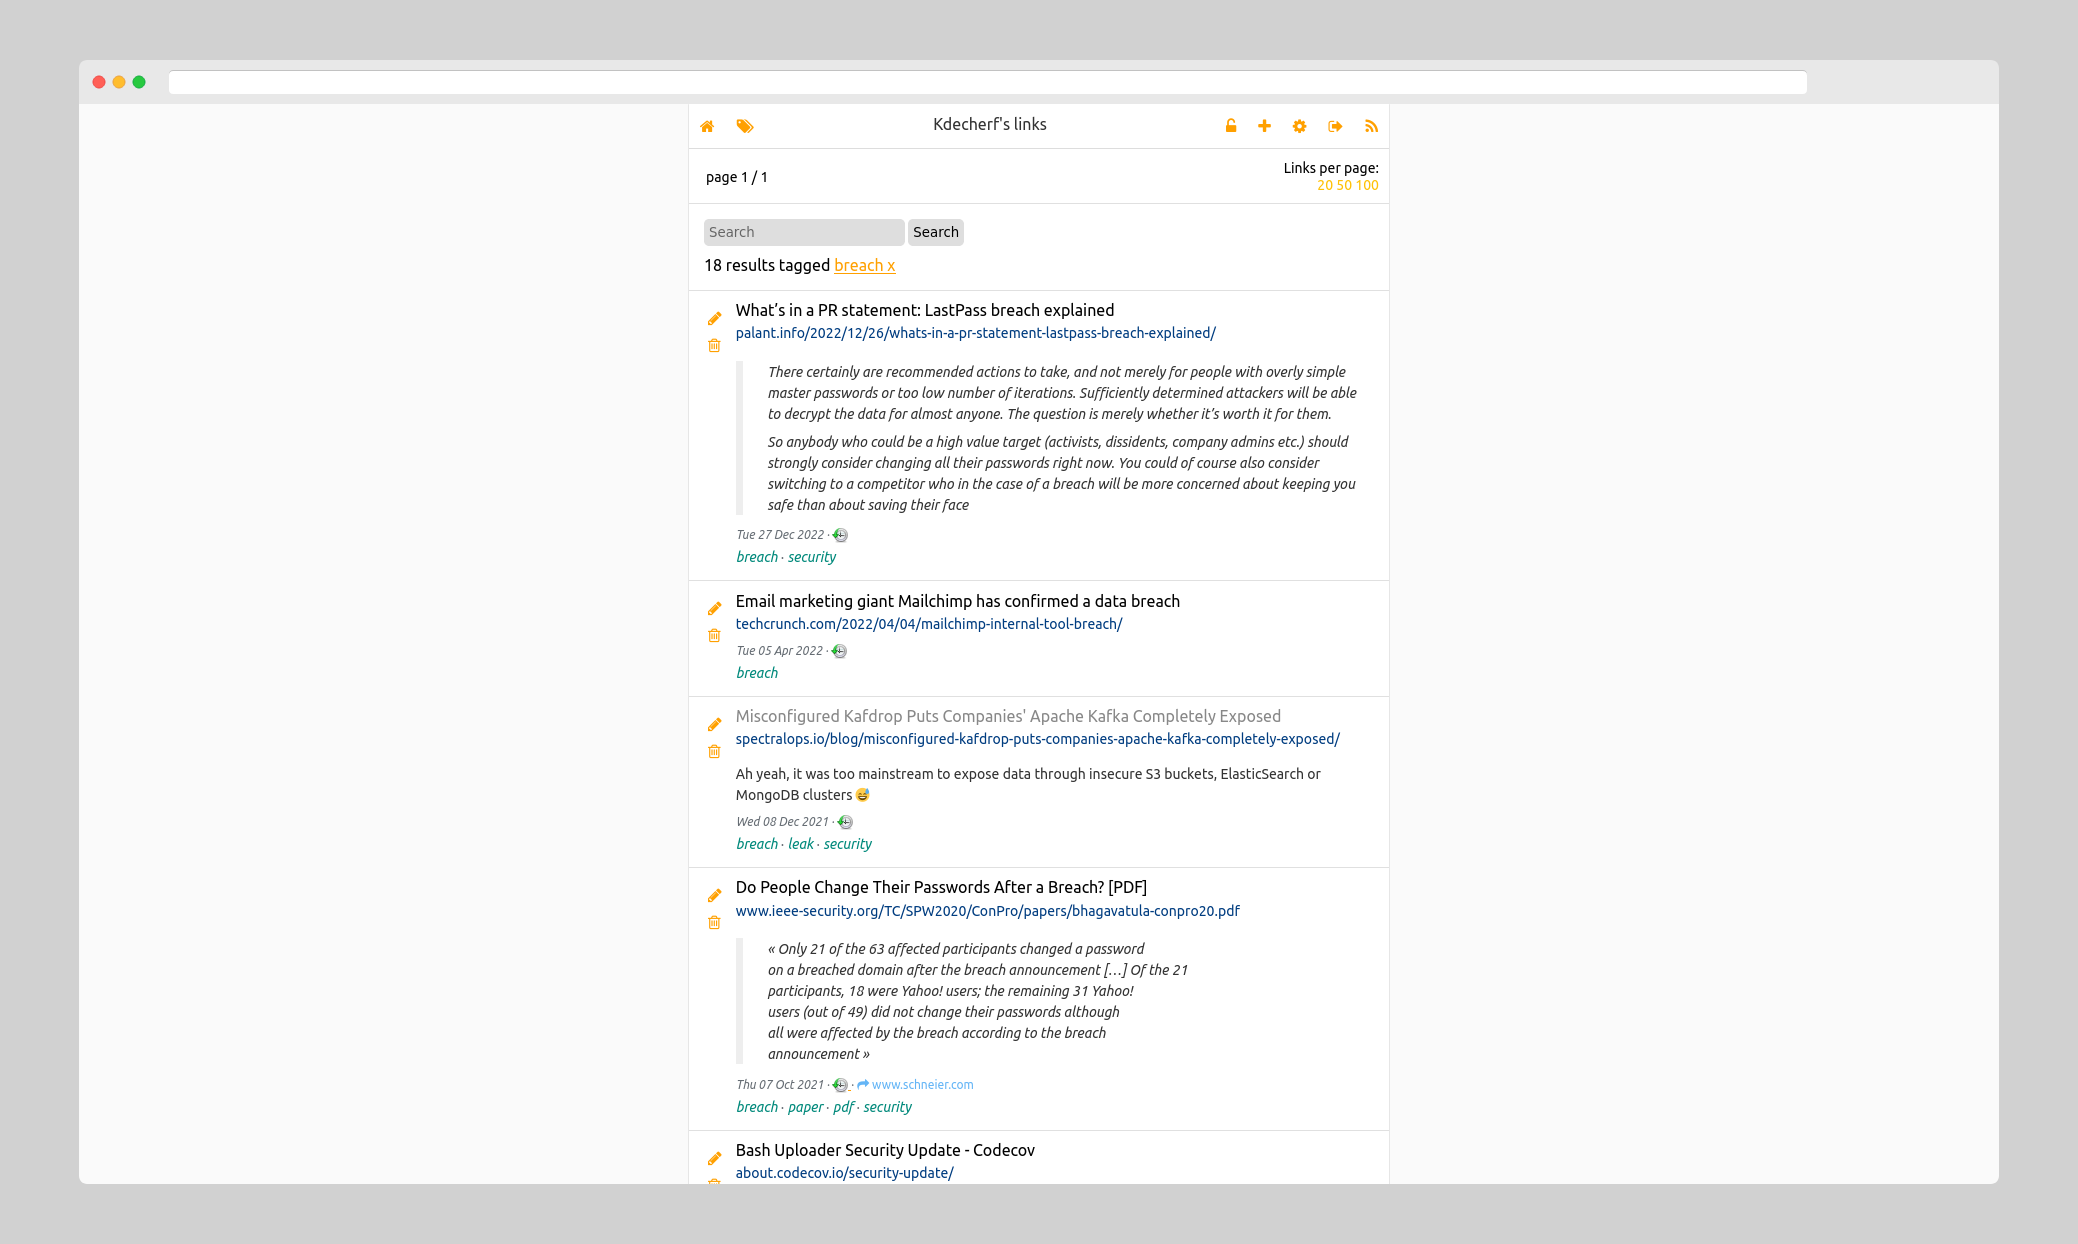Delete the Mailchimp link using trash icon

714,636
